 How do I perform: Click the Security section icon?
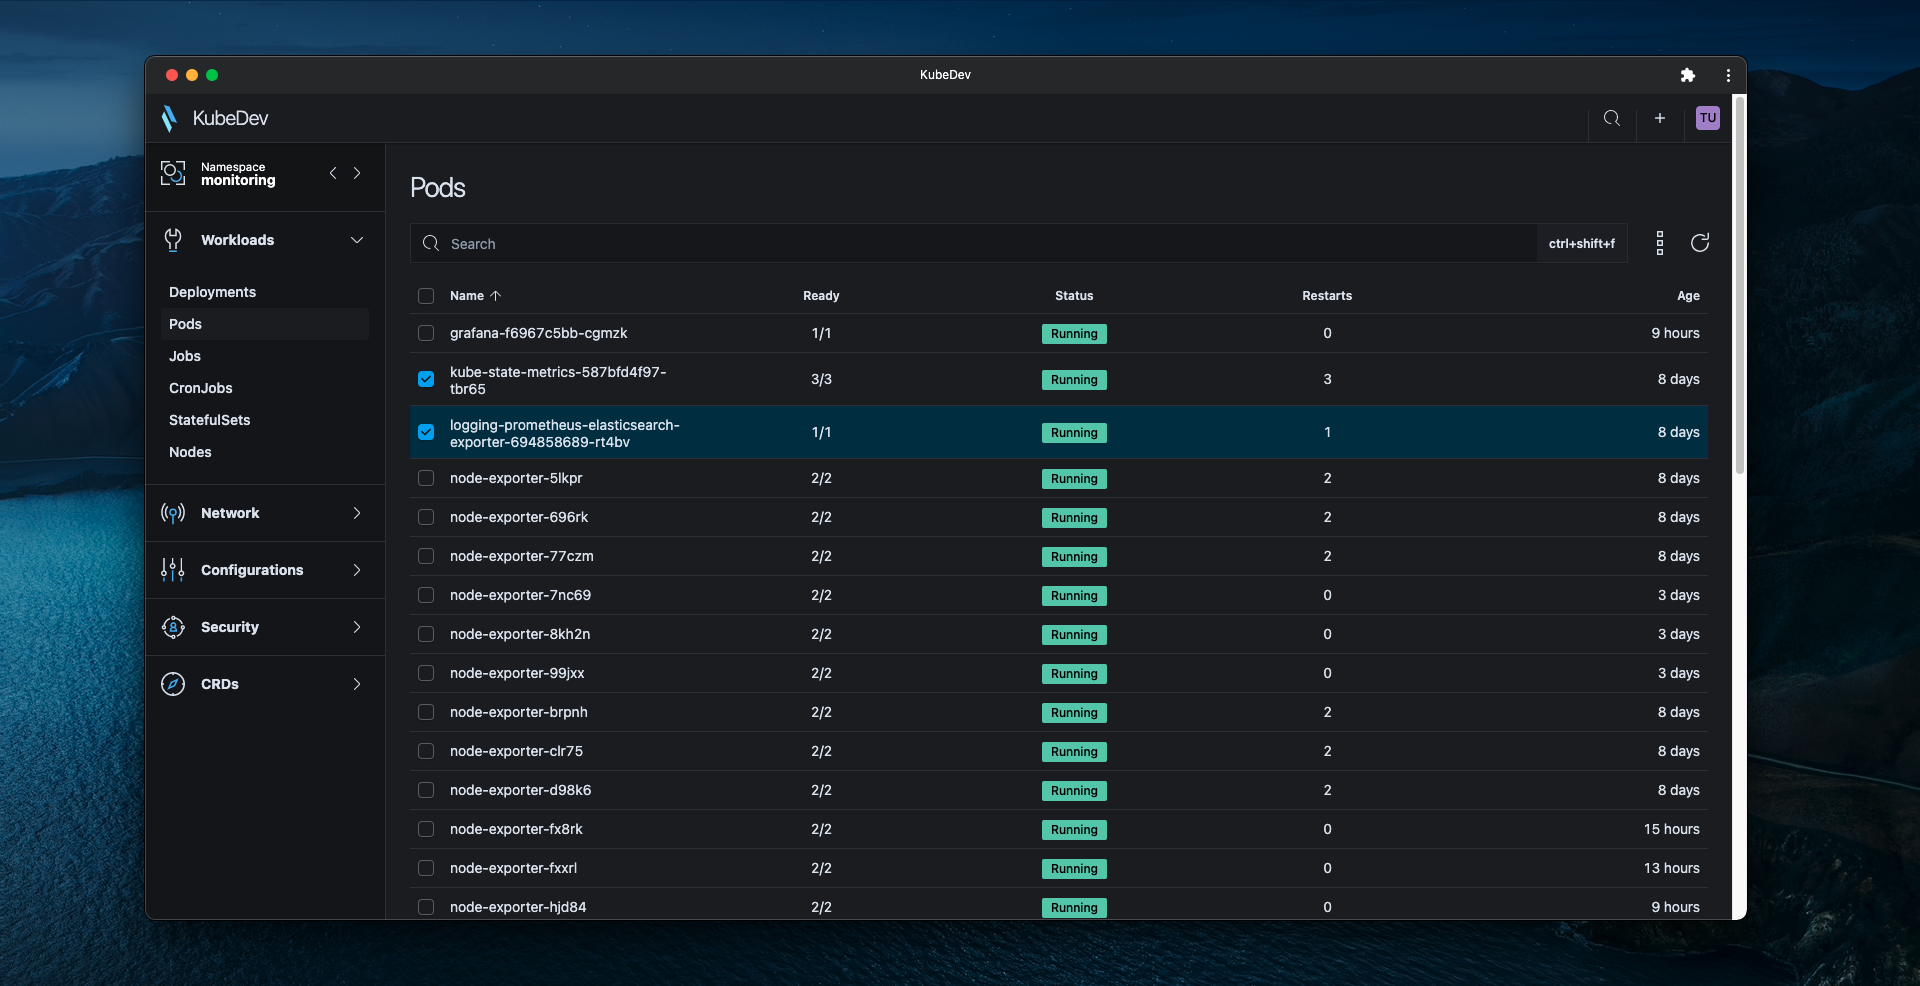[x=173, y=627]
